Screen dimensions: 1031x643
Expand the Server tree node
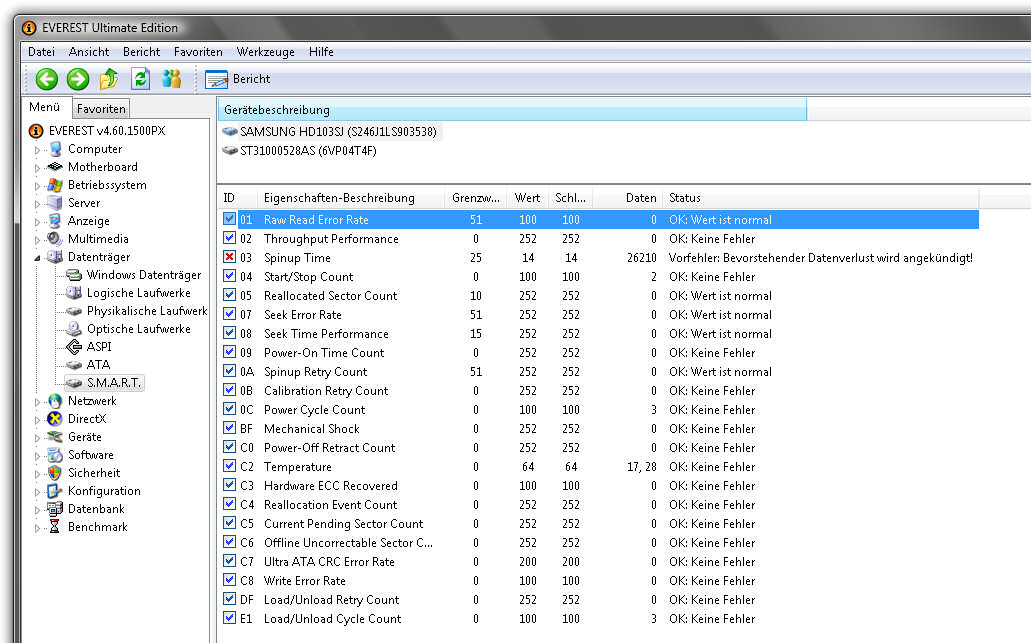(37, 204)
